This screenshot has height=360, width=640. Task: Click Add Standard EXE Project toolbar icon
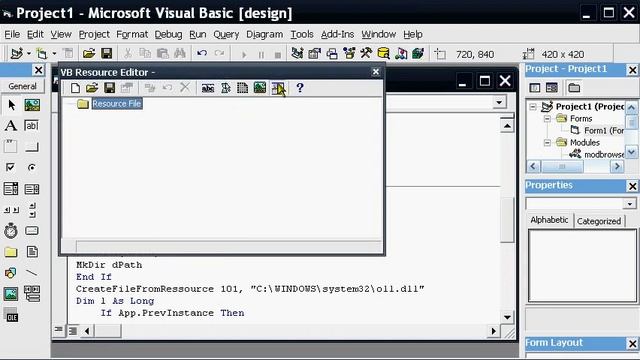pyautogui.click(x=16, y=53)
